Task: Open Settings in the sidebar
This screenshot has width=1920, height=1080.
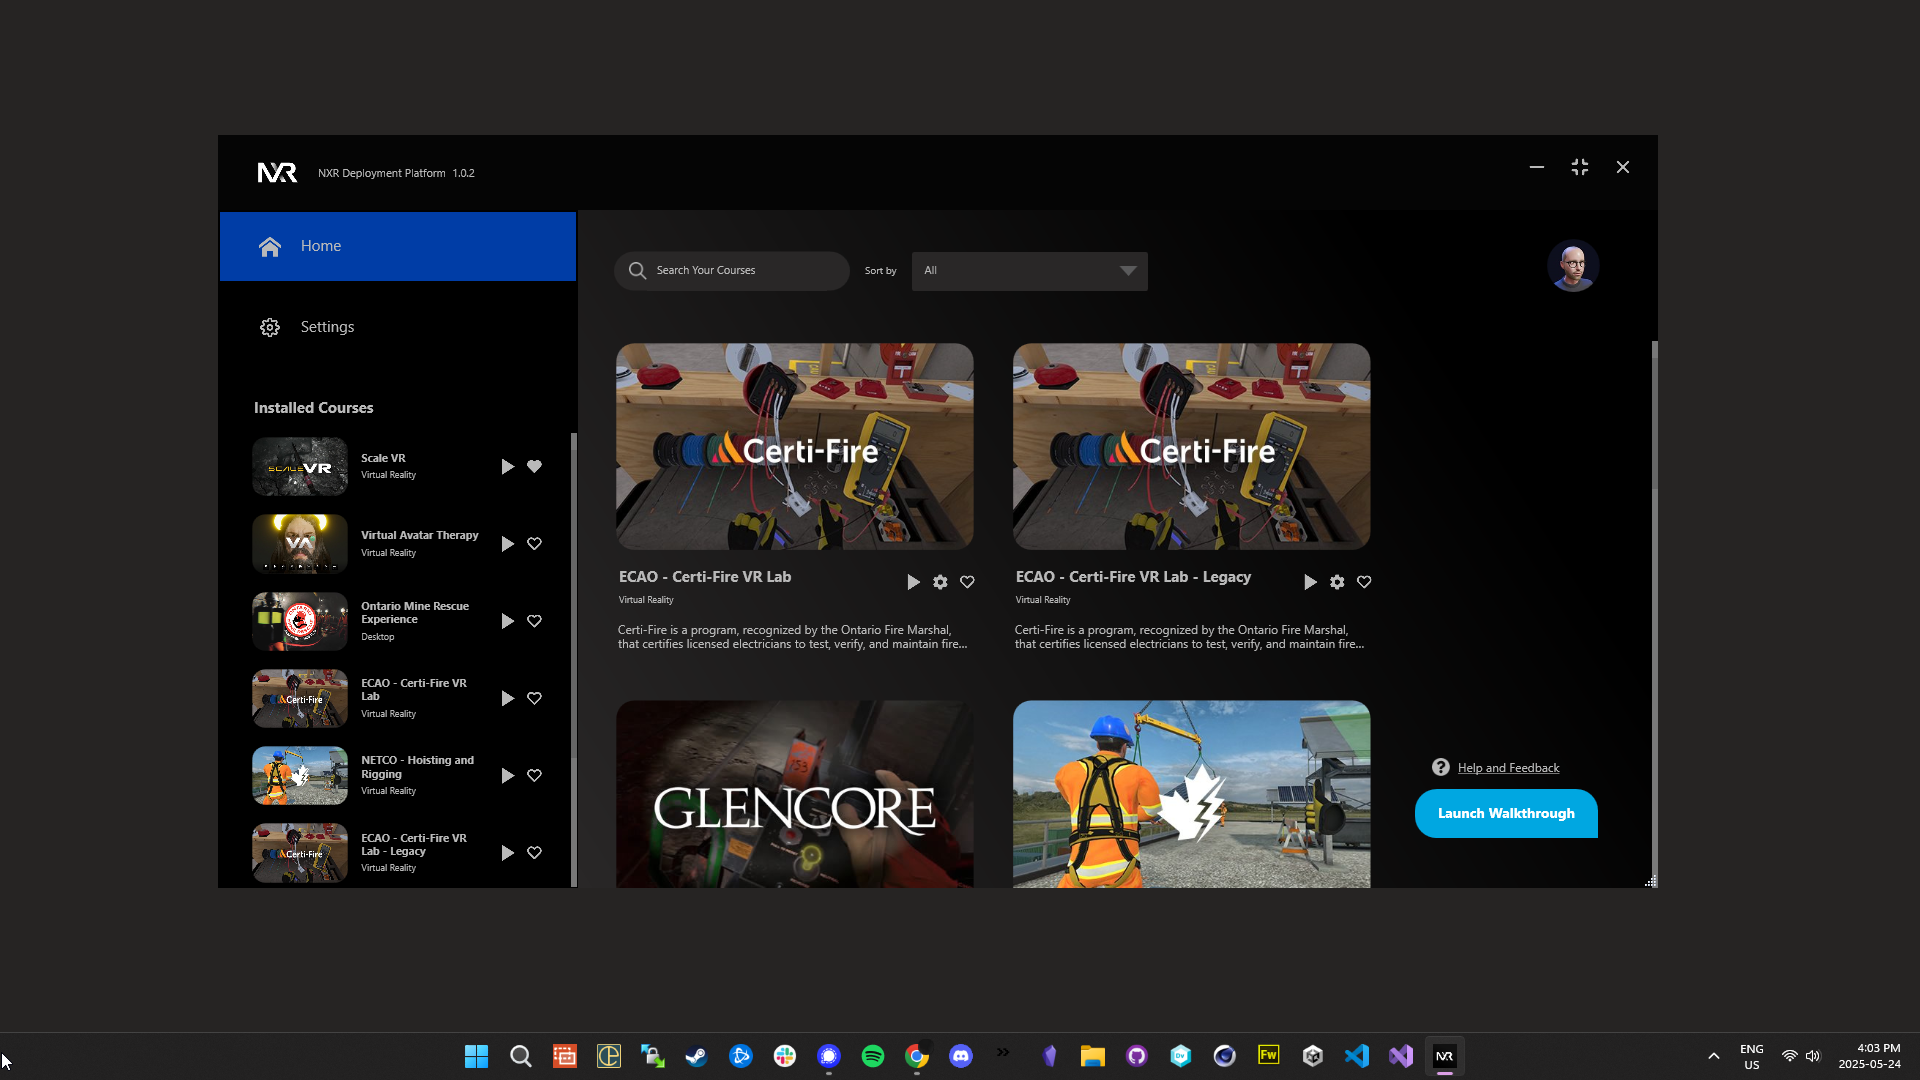Action: 327,327
